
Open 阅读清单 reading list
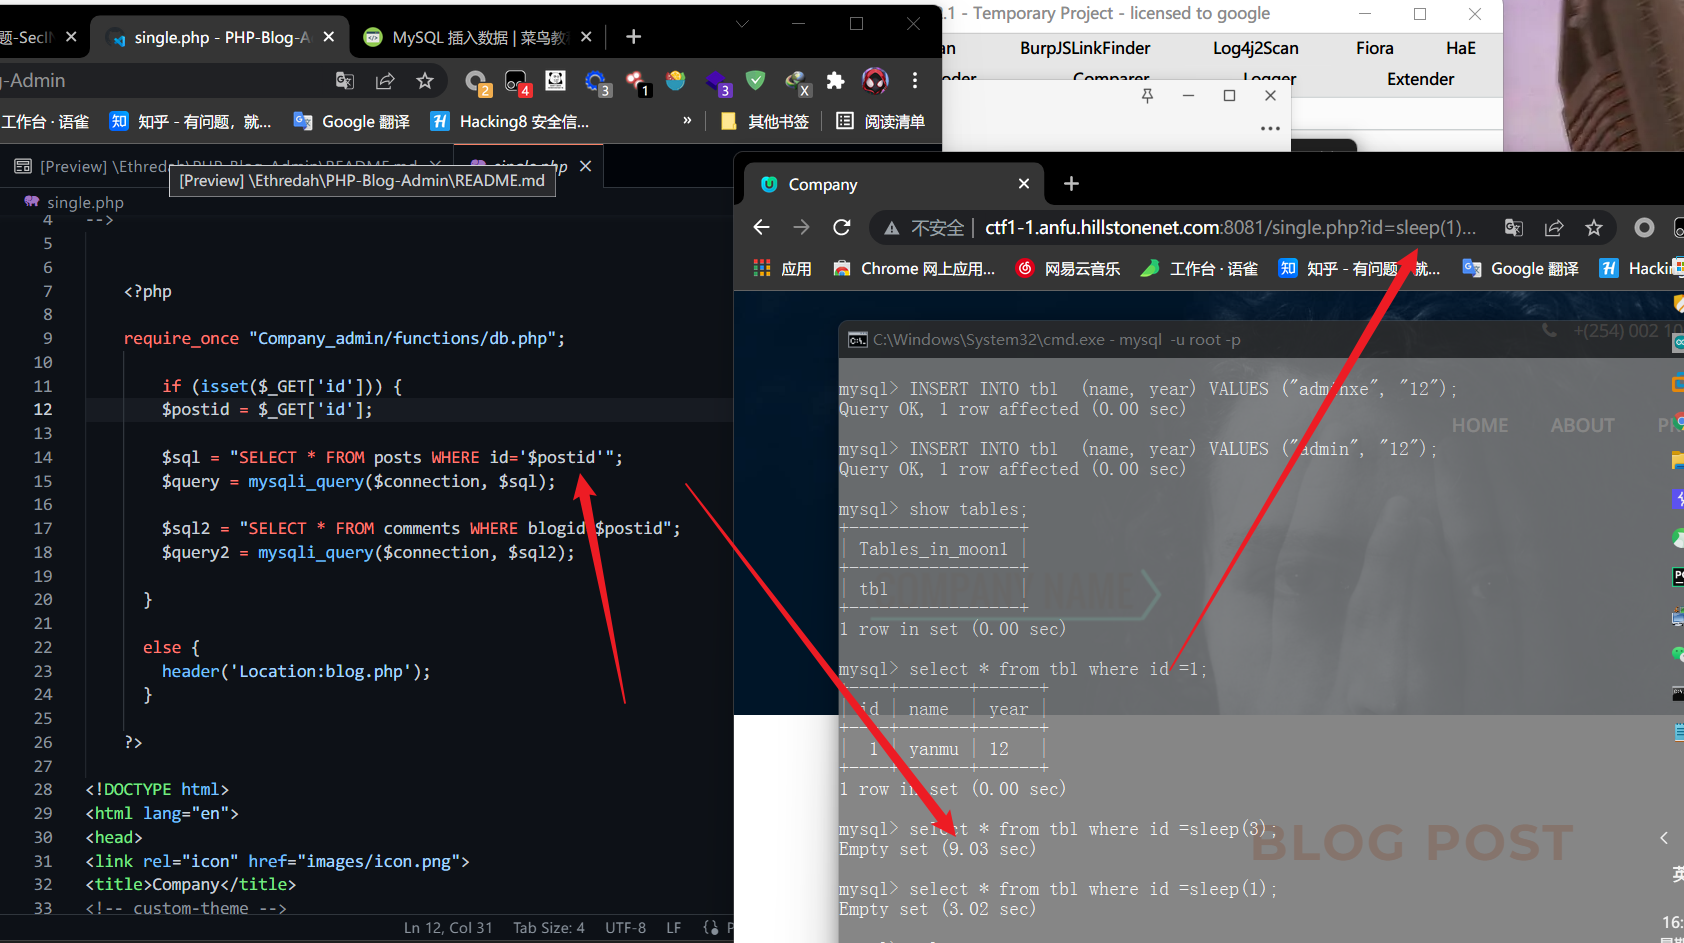pyautogui.click(x=881, y=121)
